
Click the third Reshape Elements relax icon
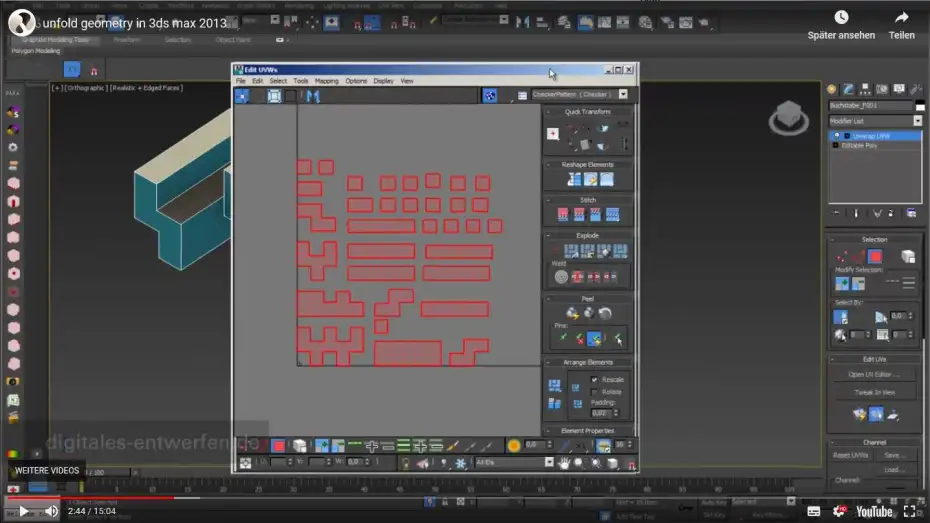tap(607, 179)
